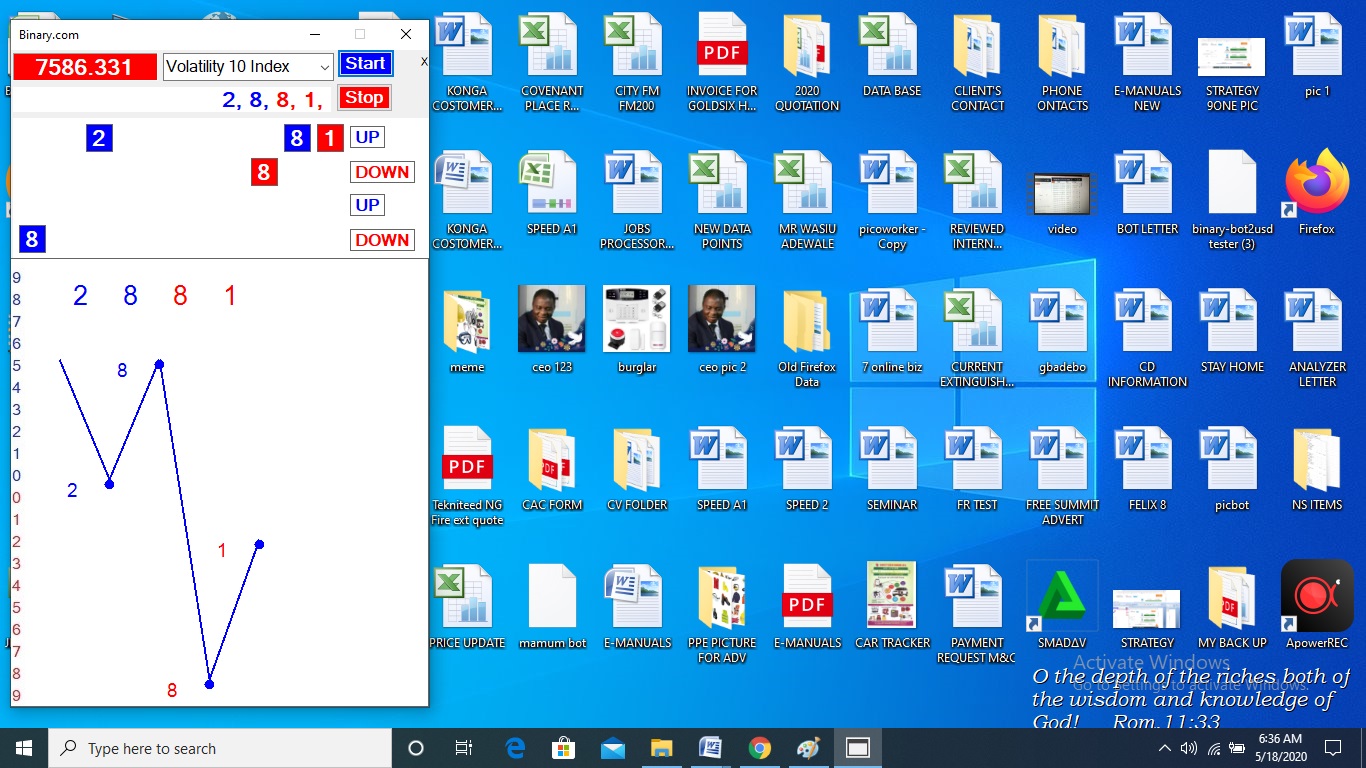
Task: Open File Explorer from the taskbar
Action: pos(662,748)
